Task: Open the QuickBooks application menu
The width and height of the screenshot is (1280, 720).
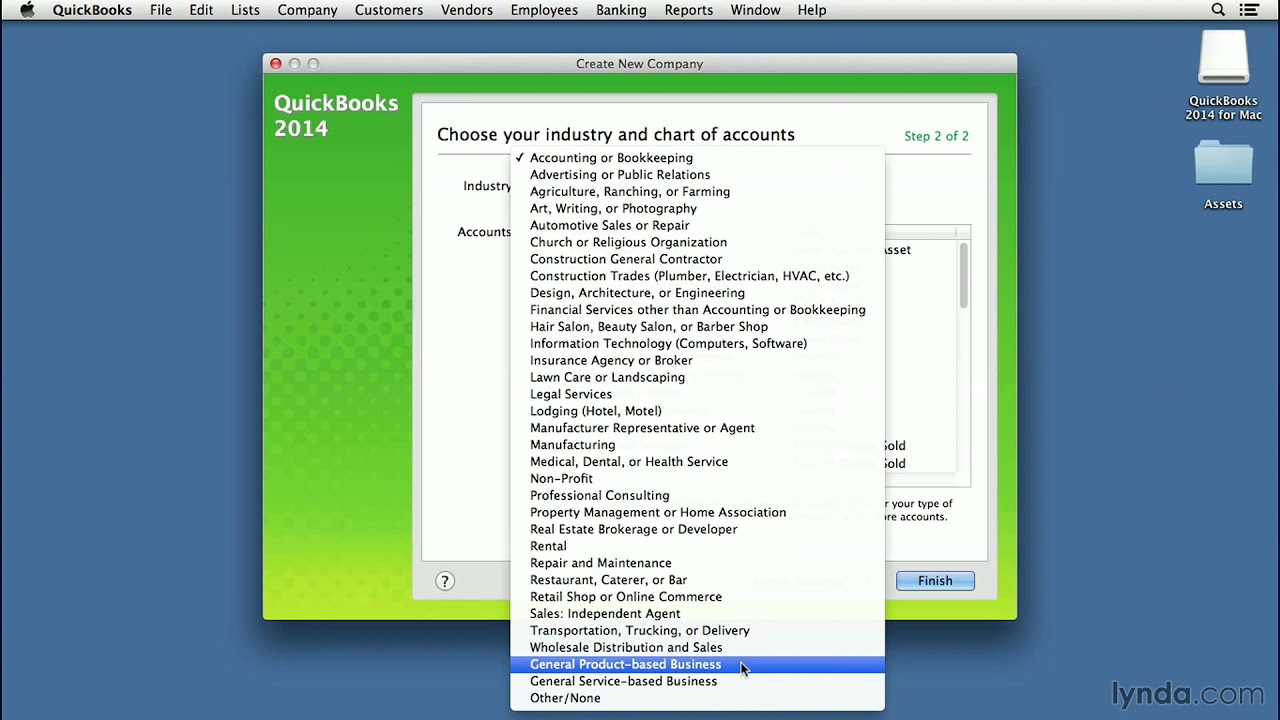Action: [x=92, y=10]
